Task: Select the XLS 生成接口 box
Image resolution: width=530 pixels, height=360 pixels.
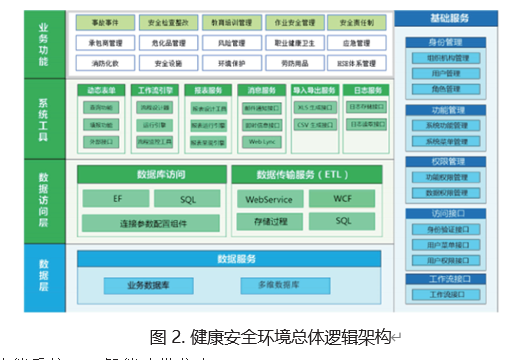Action: (315, 107)
